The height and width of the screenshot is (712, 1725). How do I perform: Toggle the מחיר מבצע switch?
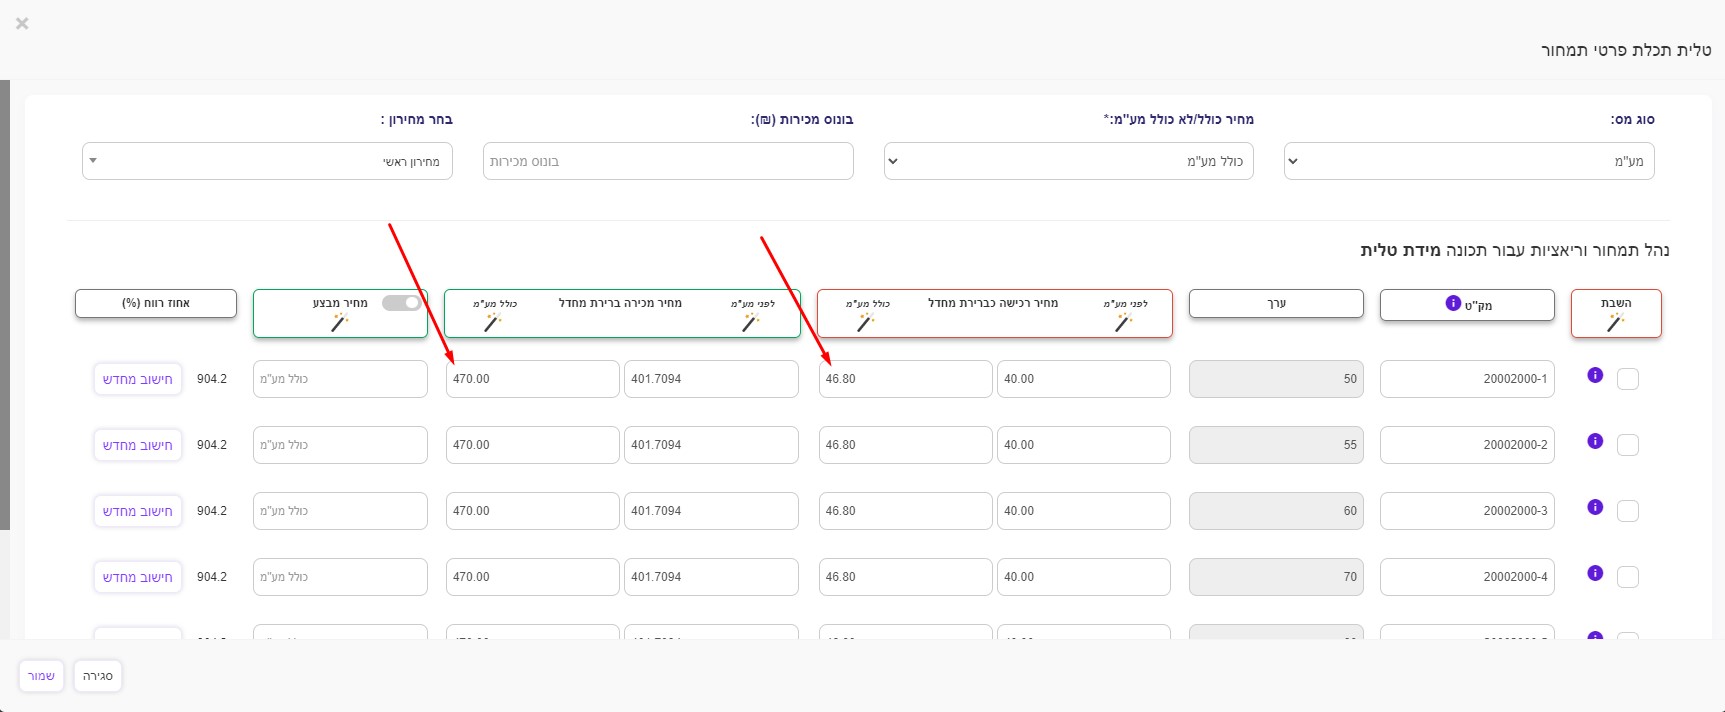pyautogui.click(x=401, y=303)
